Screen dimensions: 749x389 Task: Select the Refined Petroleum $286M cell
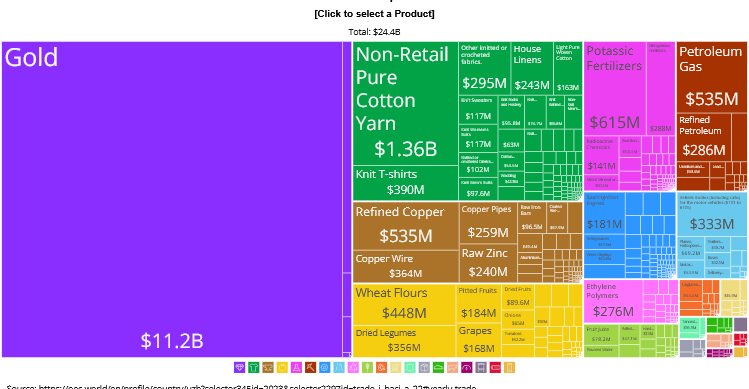point(704,137)
